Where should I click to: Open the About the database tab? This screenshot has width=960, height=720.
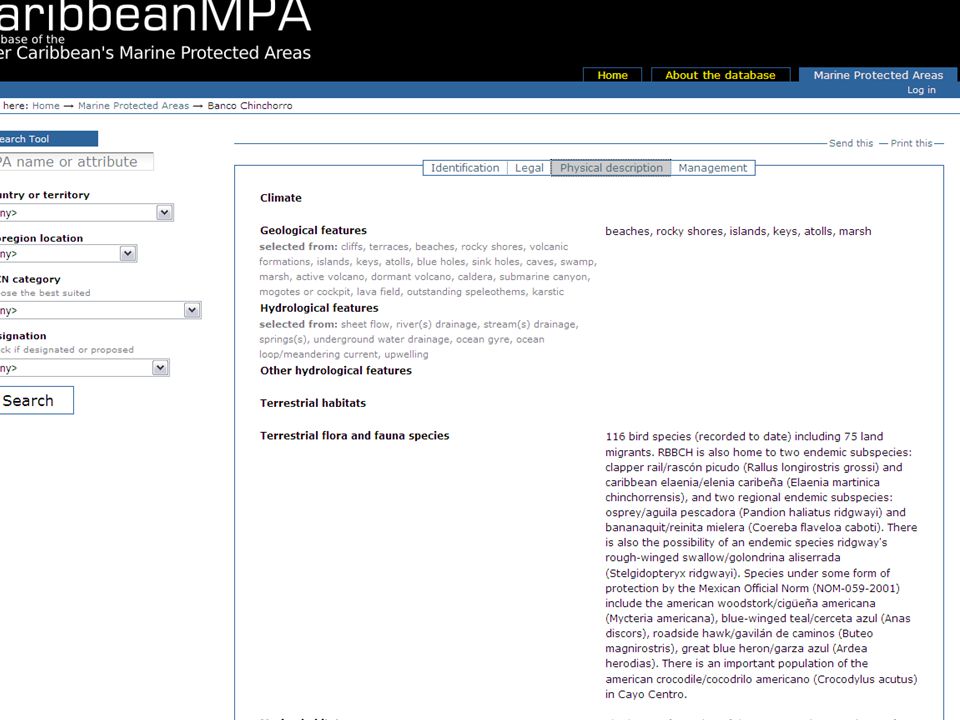pos(720,75)
